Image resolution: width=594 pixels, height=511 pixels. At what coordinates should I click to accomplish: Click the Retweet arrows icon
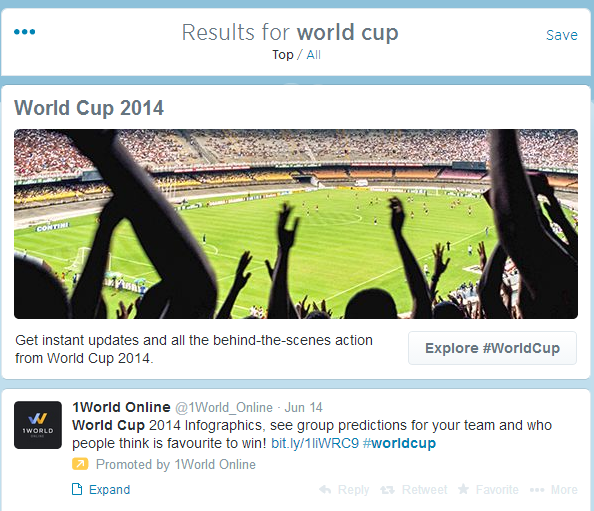tap(387, 490)
